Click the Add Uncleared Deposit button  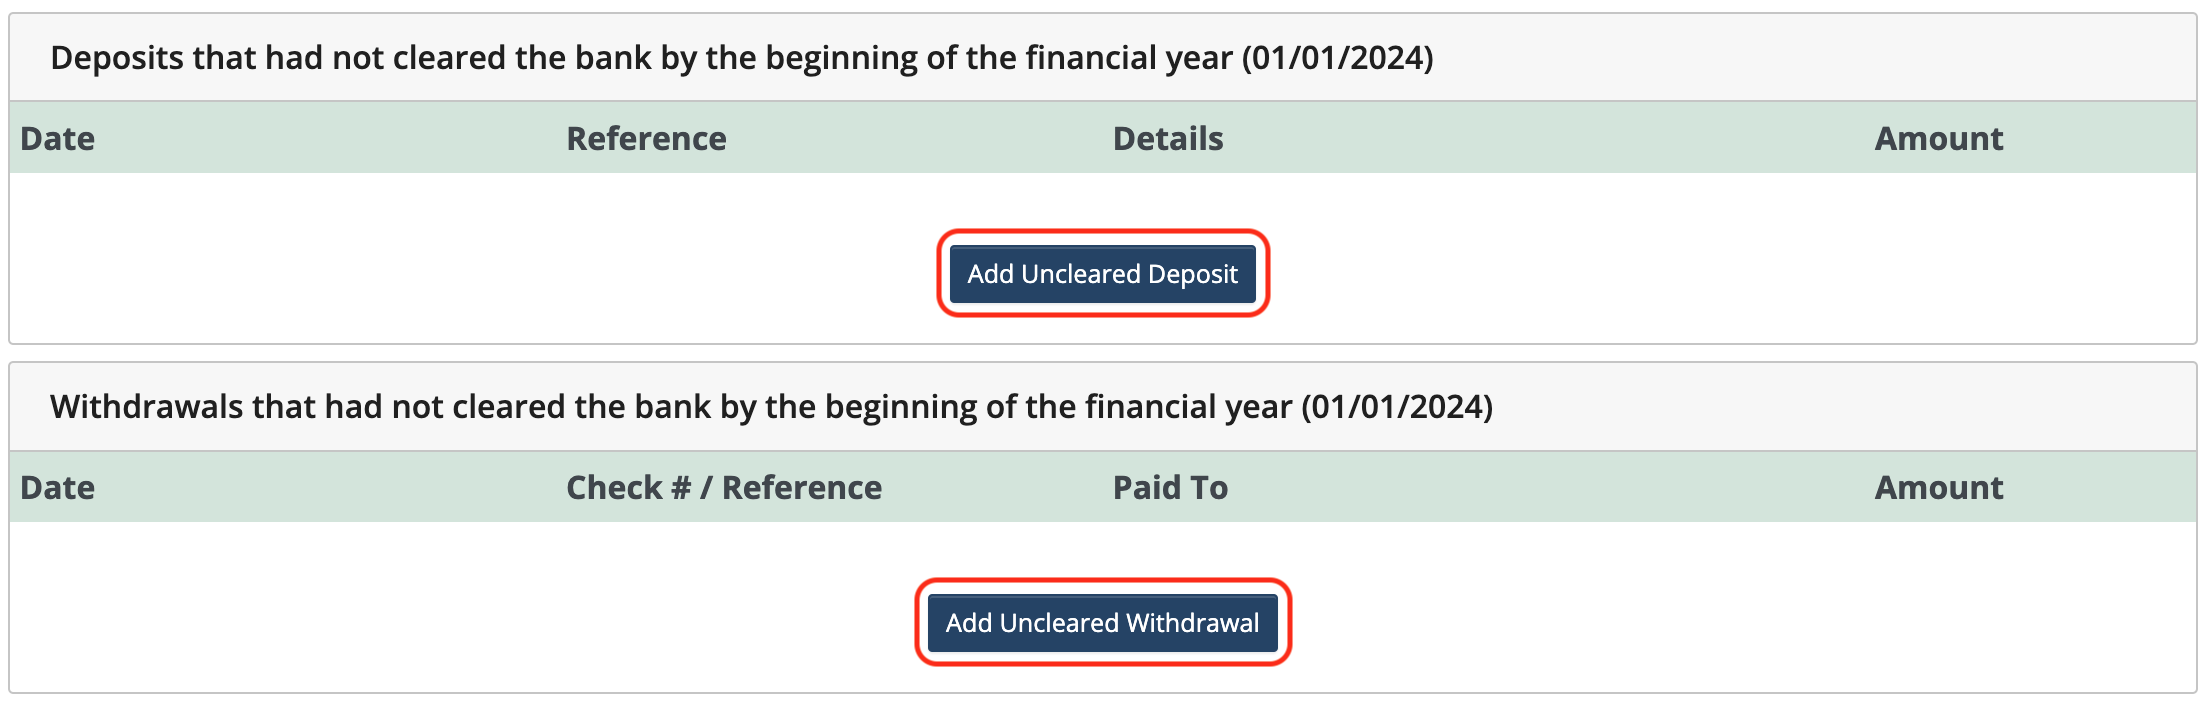[x=1103, y=274]
